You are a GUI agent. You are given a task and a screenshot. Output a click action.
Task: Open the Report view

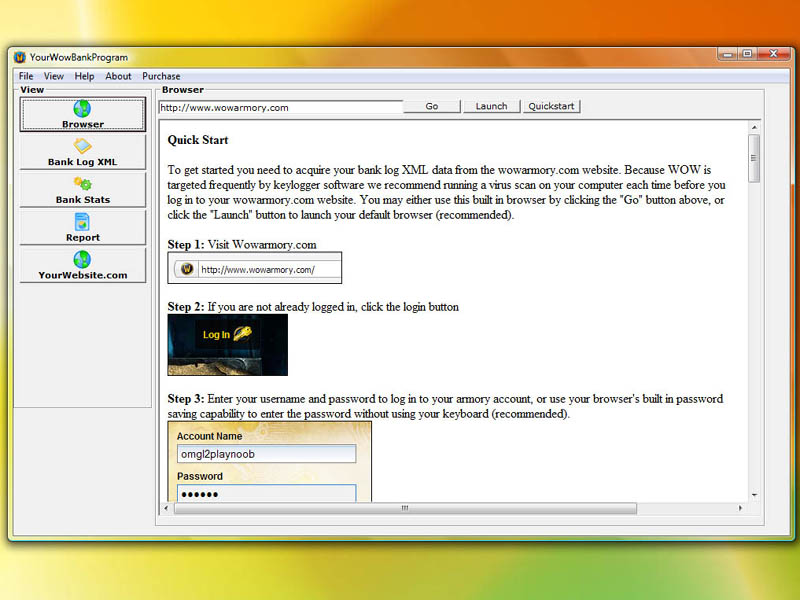[x=83, y=228]
